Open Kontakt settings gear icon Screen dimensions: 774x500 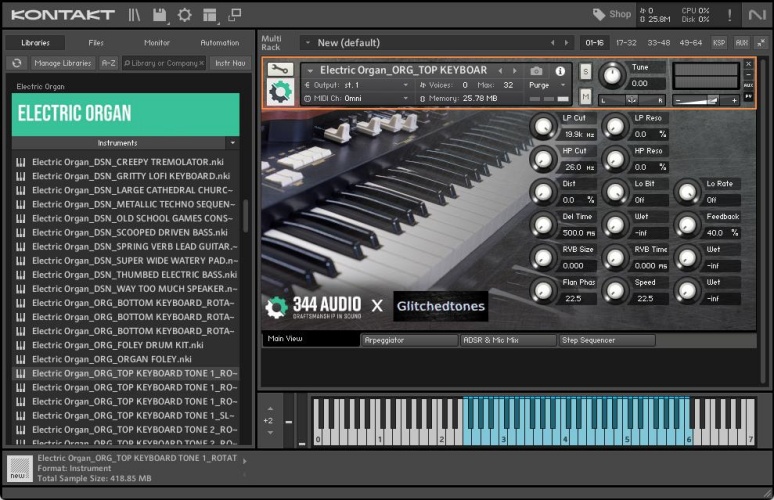point(184,15)
